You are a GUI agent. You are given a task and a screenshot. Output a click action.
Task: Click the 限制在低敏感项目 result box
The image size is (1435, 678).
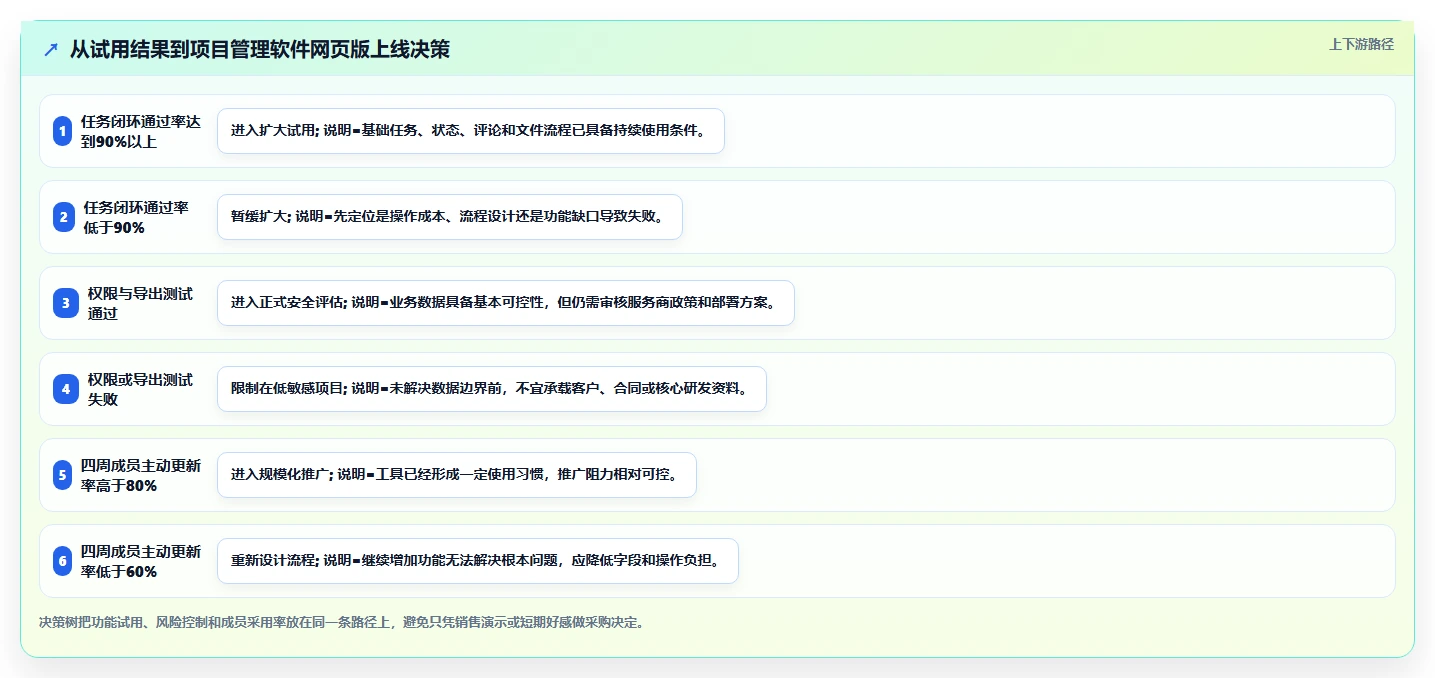pyautogui.click(x=491, y=389)
